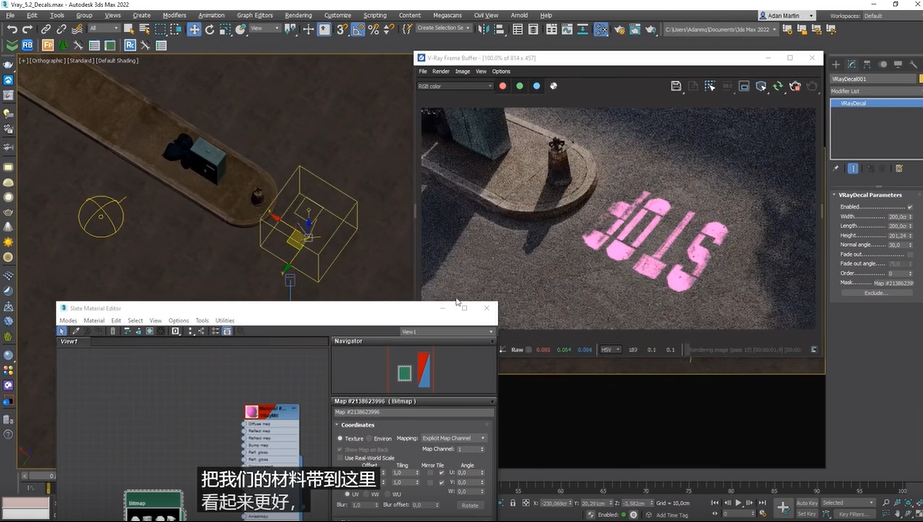Open the selection filter 'All' dropdown
The width and height of the screenshot is (923, 522).
click(x=104, y=28)
